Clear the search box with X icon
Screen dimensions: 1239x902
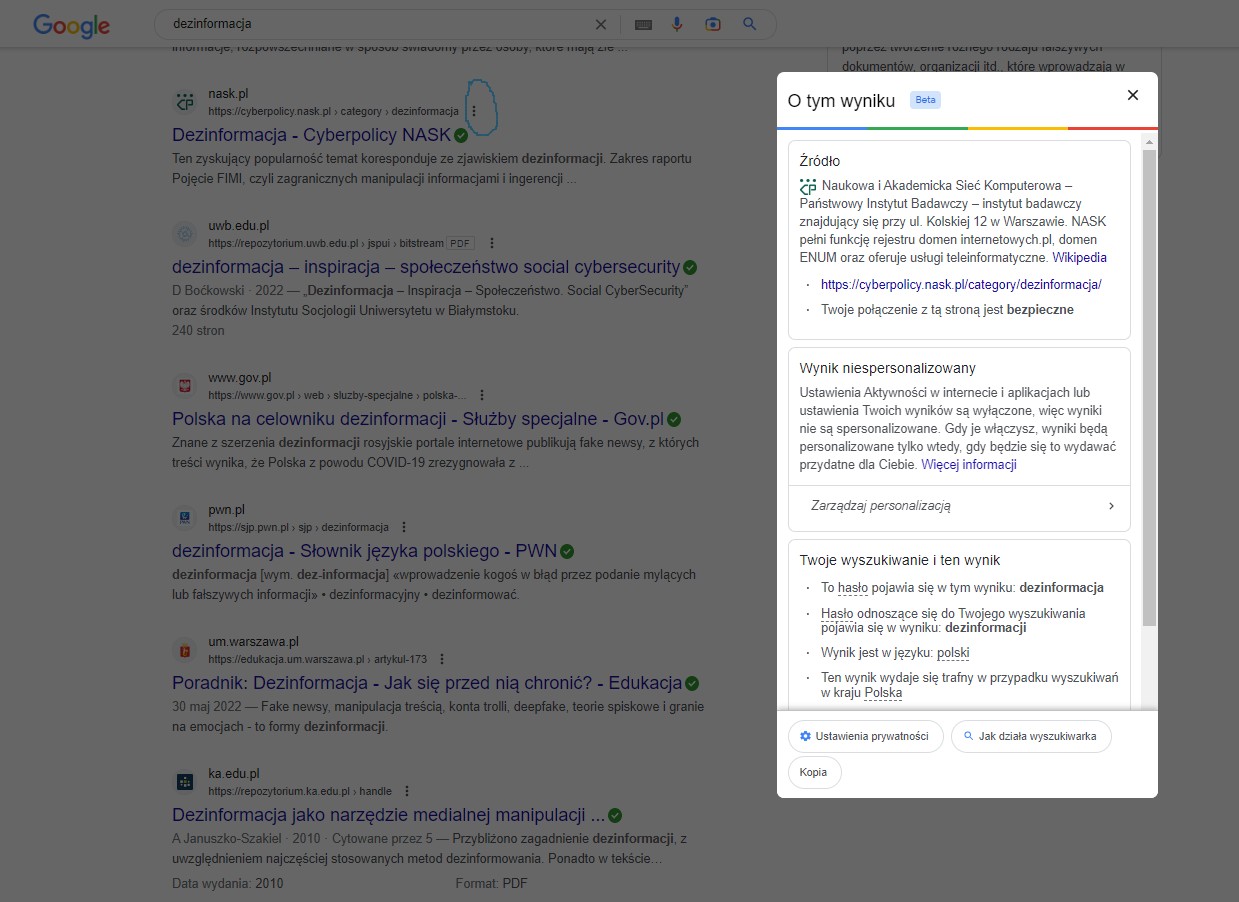pyautogui.click(x=601, y=24)
